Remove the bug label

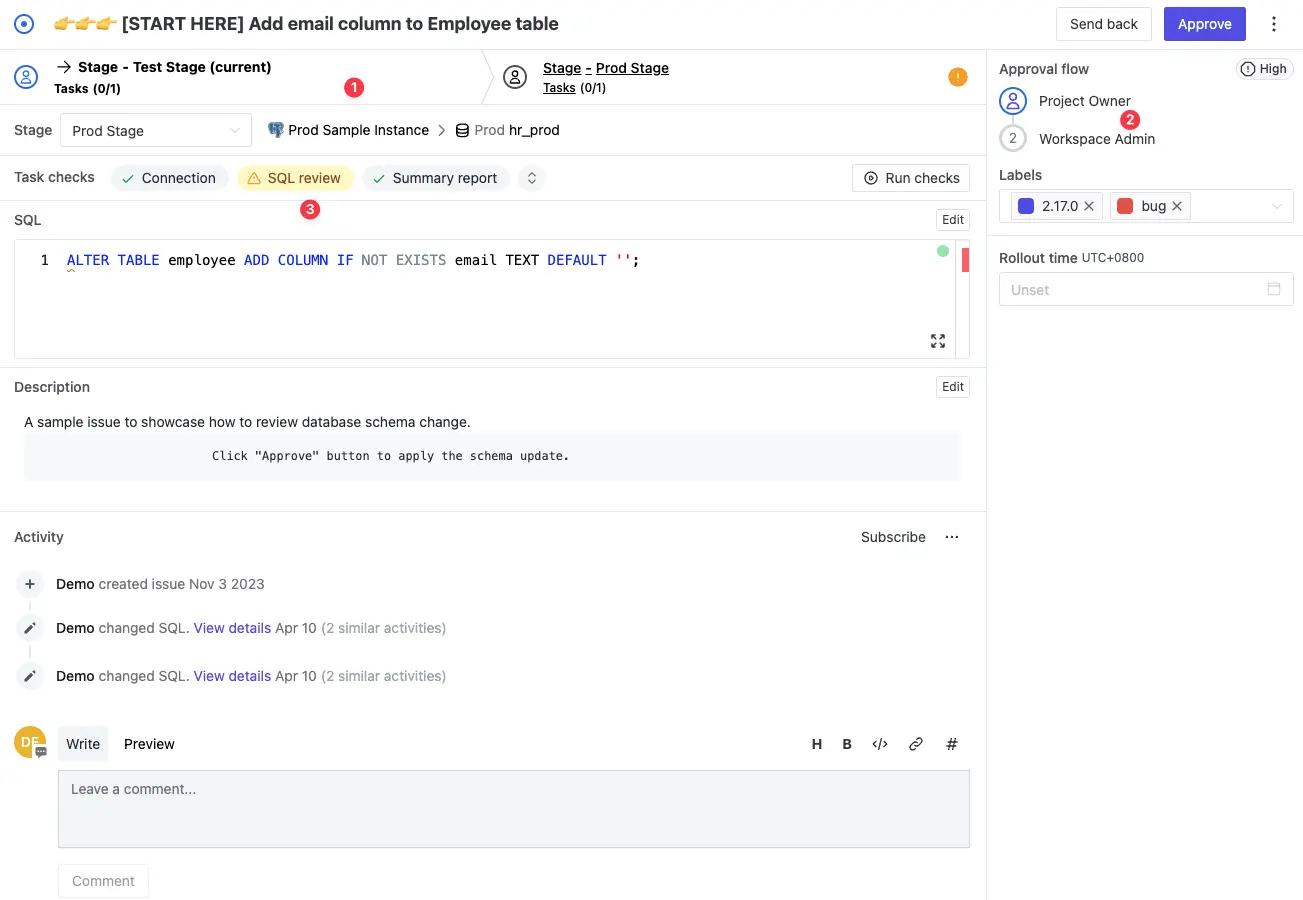click(x=1177, y=206)
